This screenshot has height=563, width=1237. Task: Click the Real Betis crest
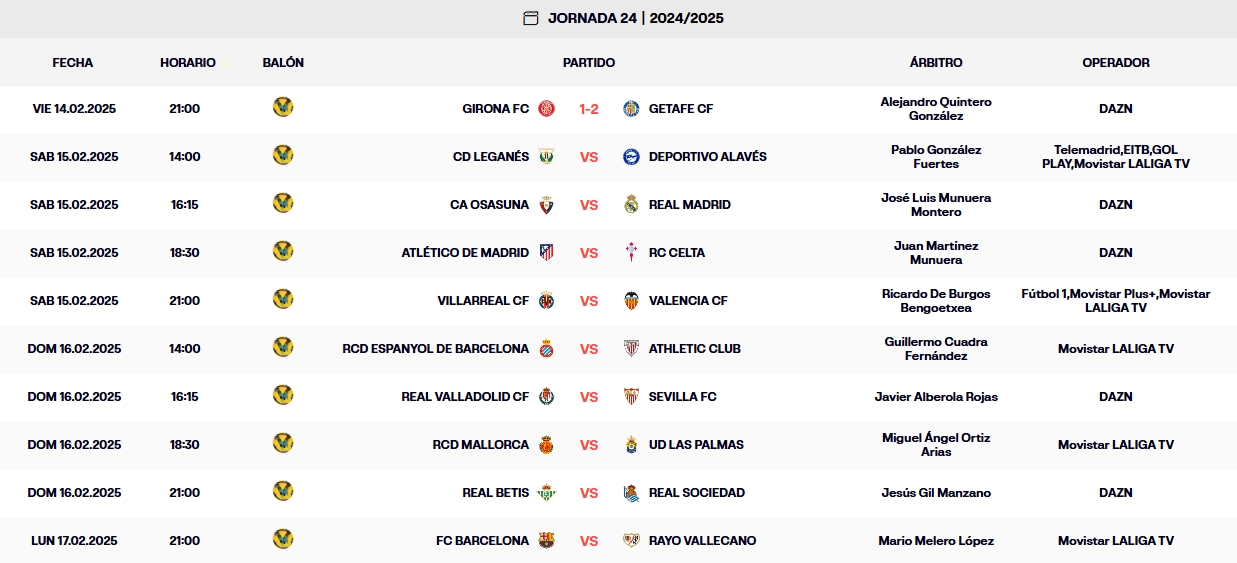[547, 493]
